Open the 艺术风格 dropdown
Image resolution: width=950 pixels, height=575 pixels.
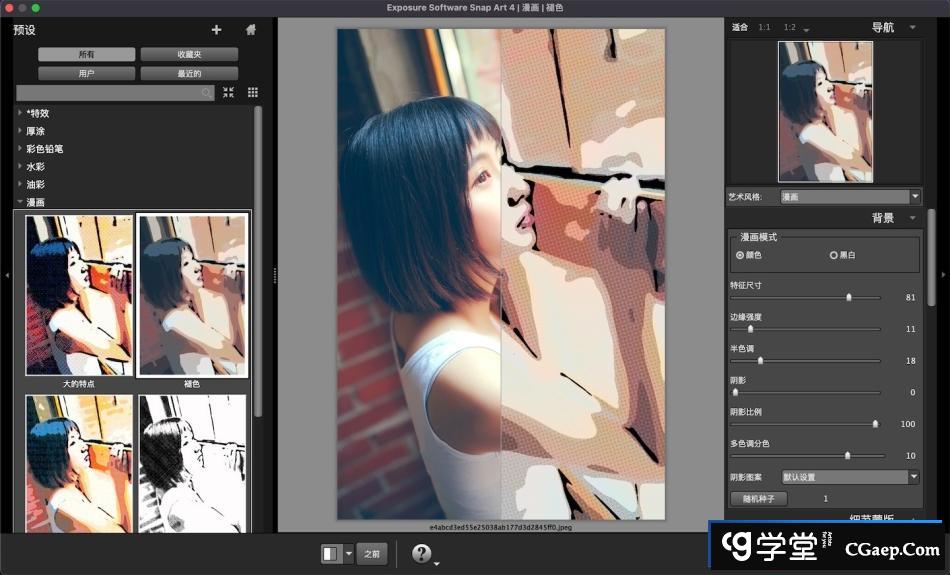pos(850,197)
